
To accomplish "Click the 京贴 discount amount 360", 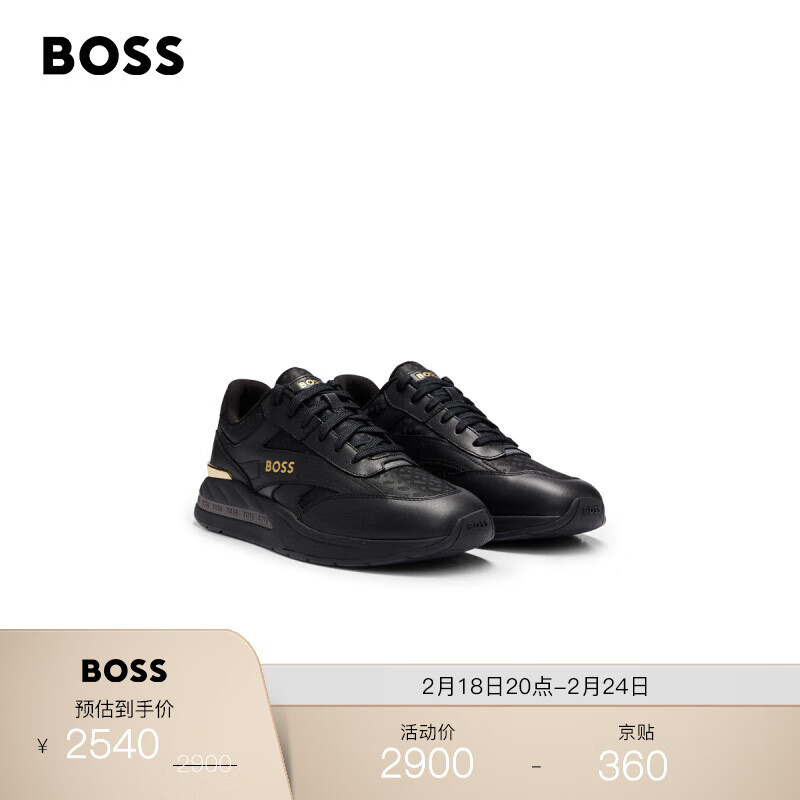I will click(633, 765).
